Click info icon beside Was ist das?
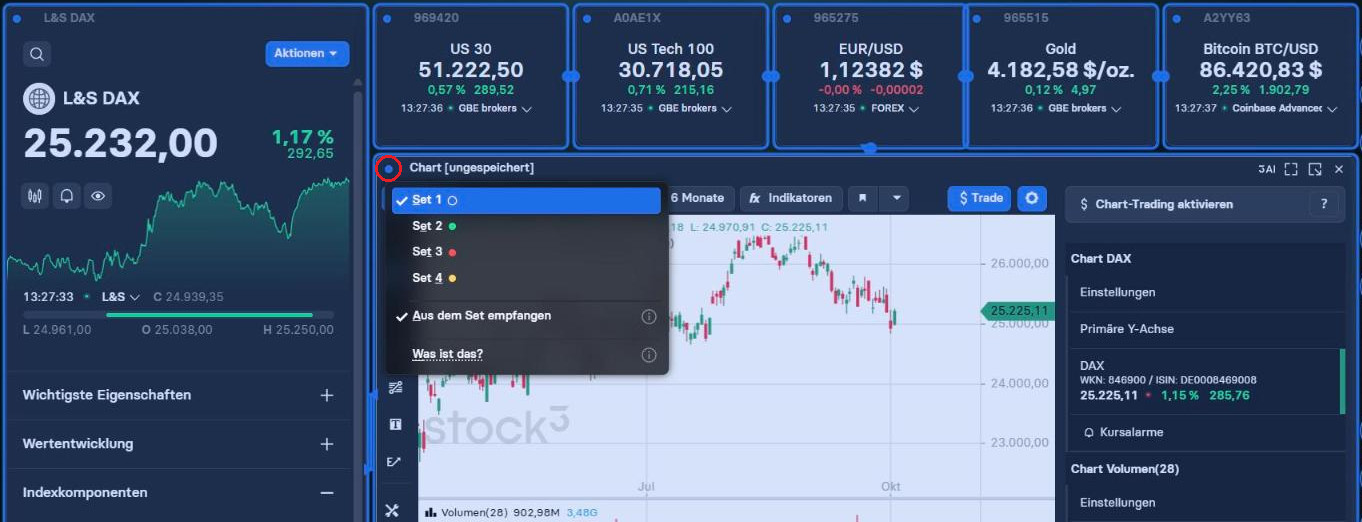This screenshot has width=1362, height=522. [648, 355]
